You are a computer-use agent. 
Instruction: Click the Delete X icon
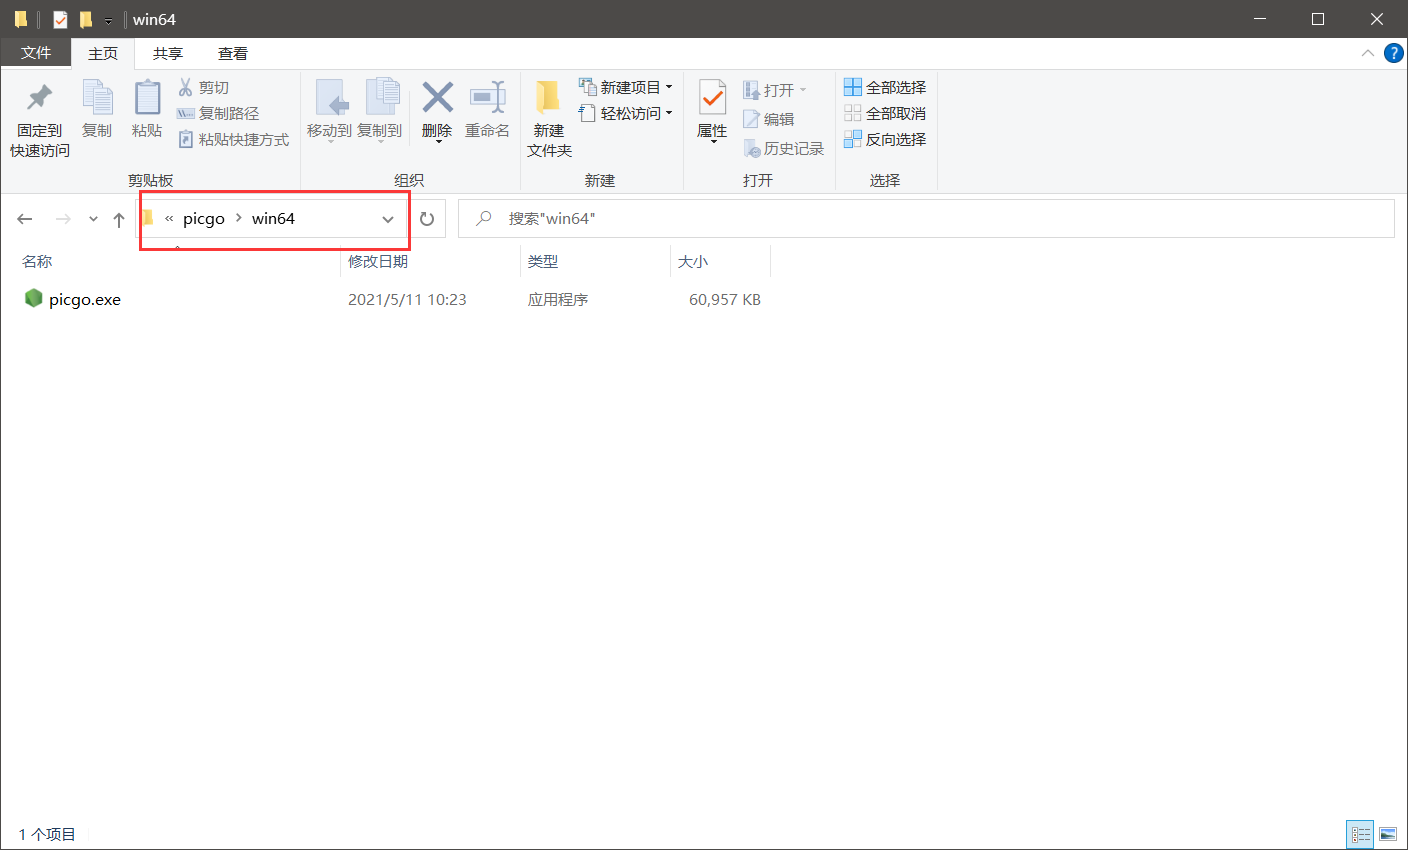437,98
